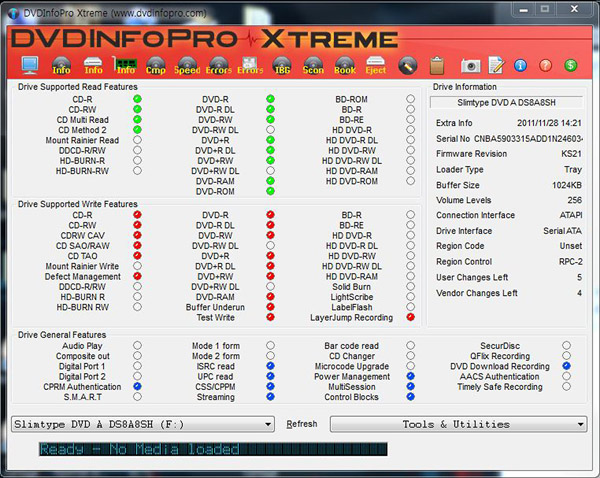Screen dimensions: 600x478
Task: Open the Book type tool
Action: point(345,65)
